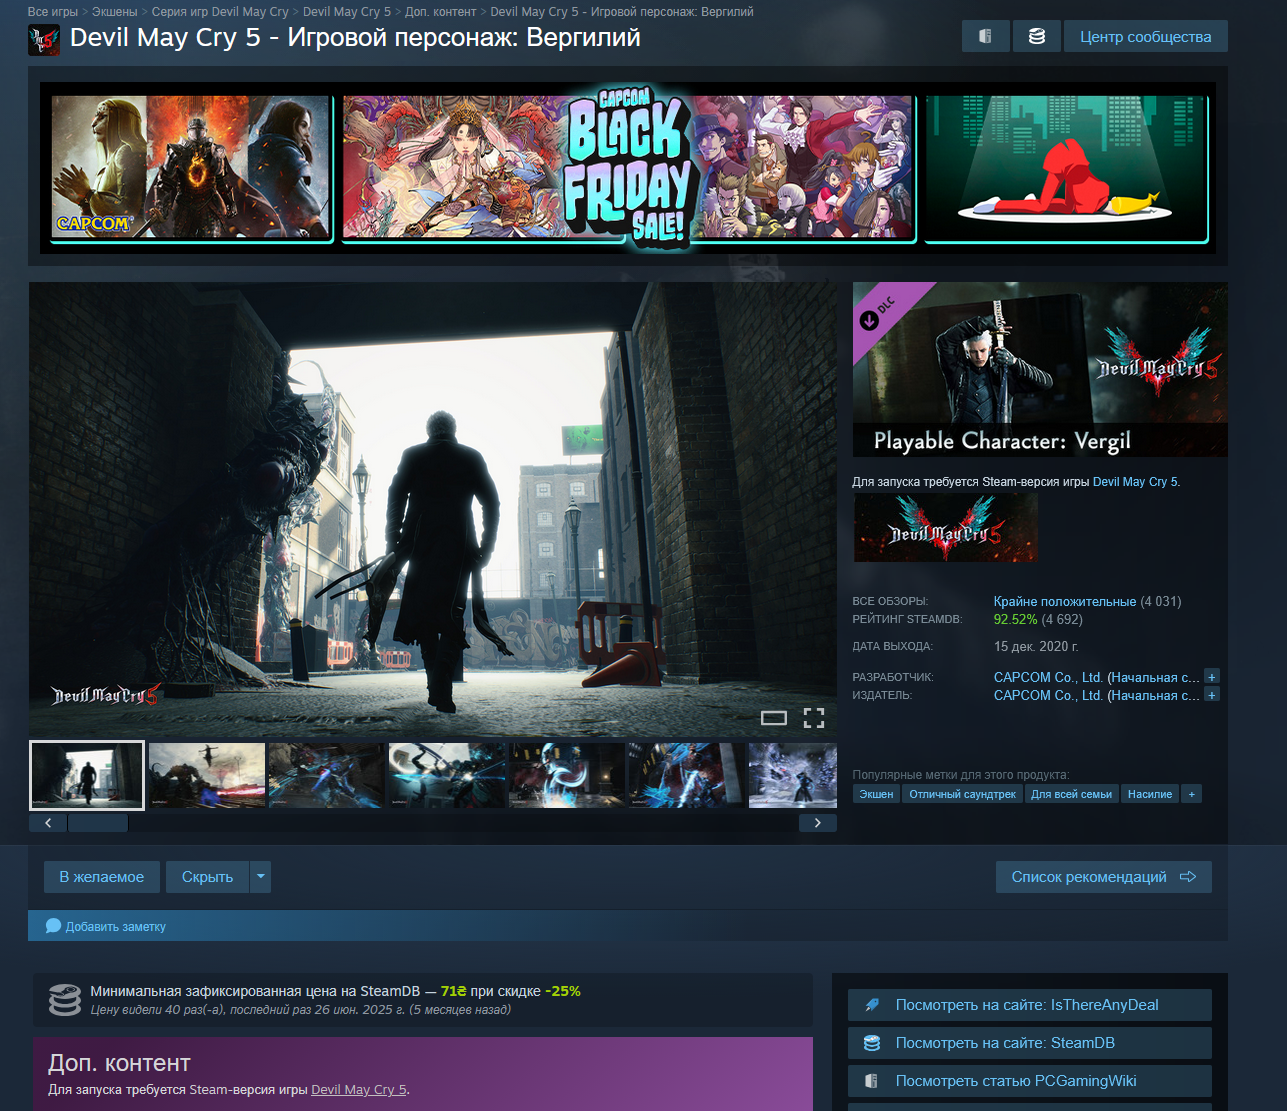Select the highlighted alley silhouette thumbnail
1287x1111 pixels.
point(87,775)
